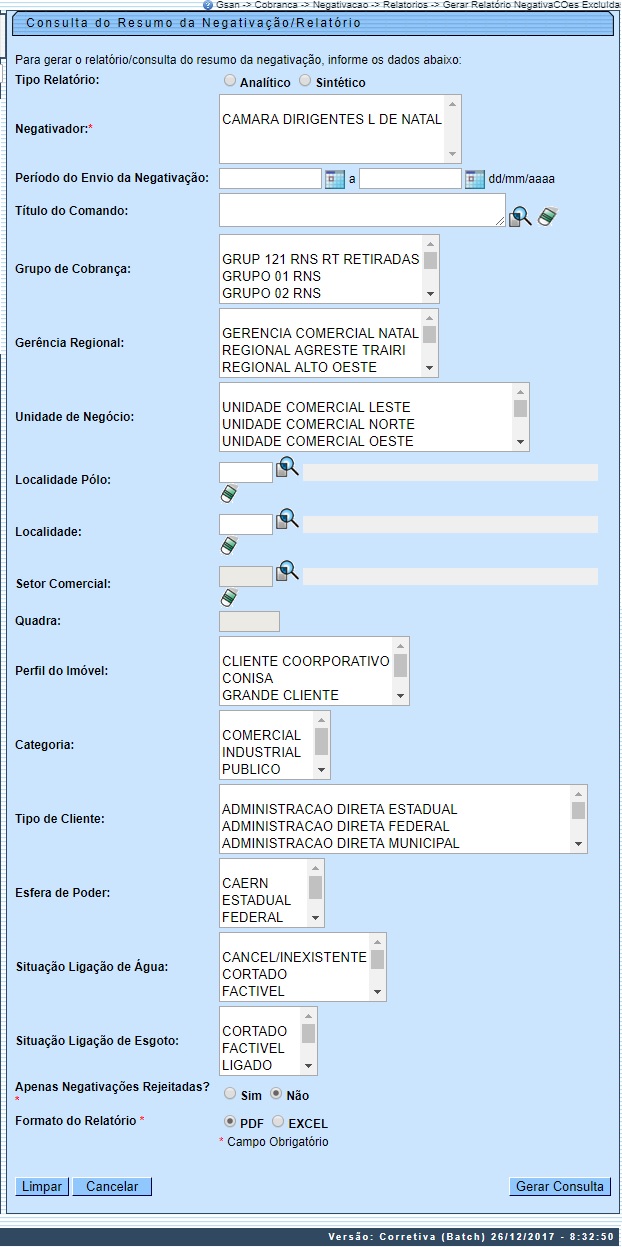Select COMERCIAL category
Screen dimensions: 622x1247
[261, 735]
